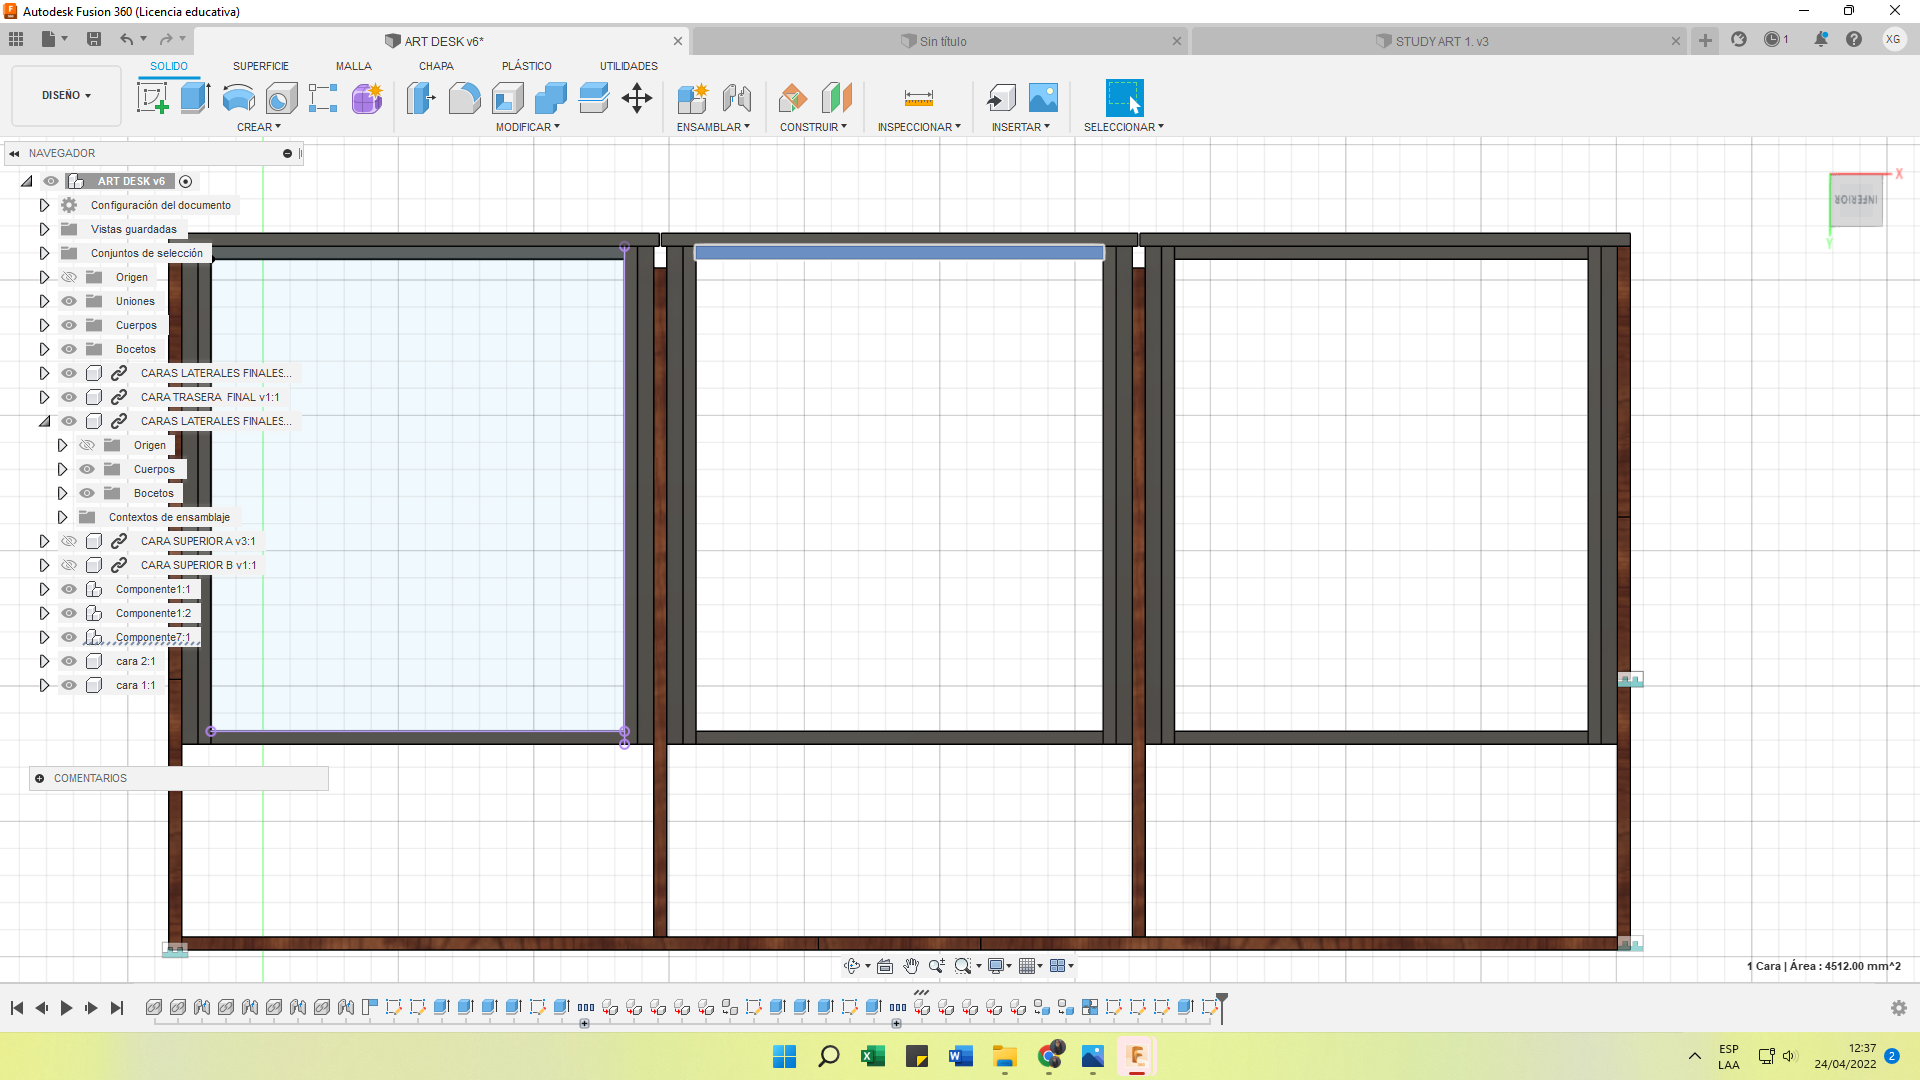Open the CONSTRUIR dropdown menu
1920x1080 pixels.
[x=813, y=127]
